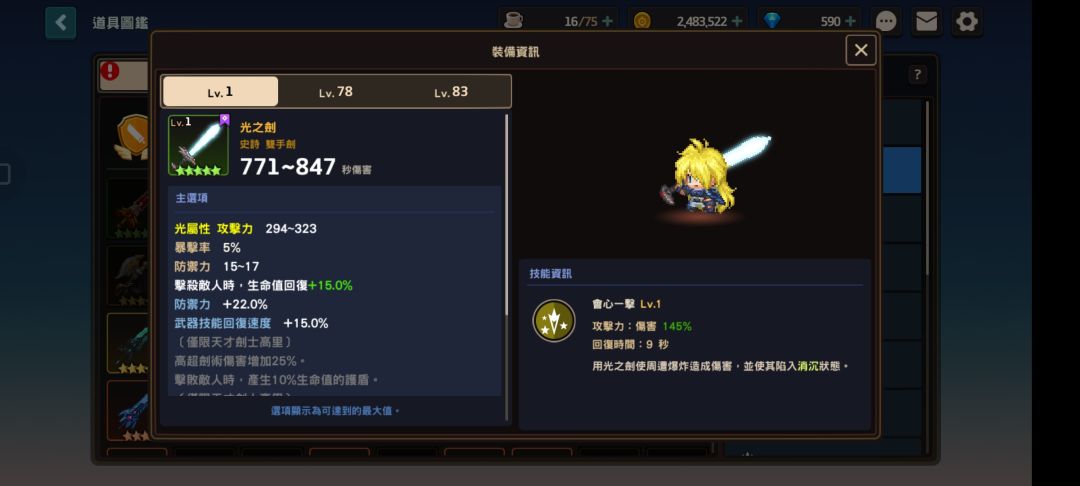This screenshot has height=486, width=1080.
Task: Click the blue gem currency icon
Action: tap(772, 21)
